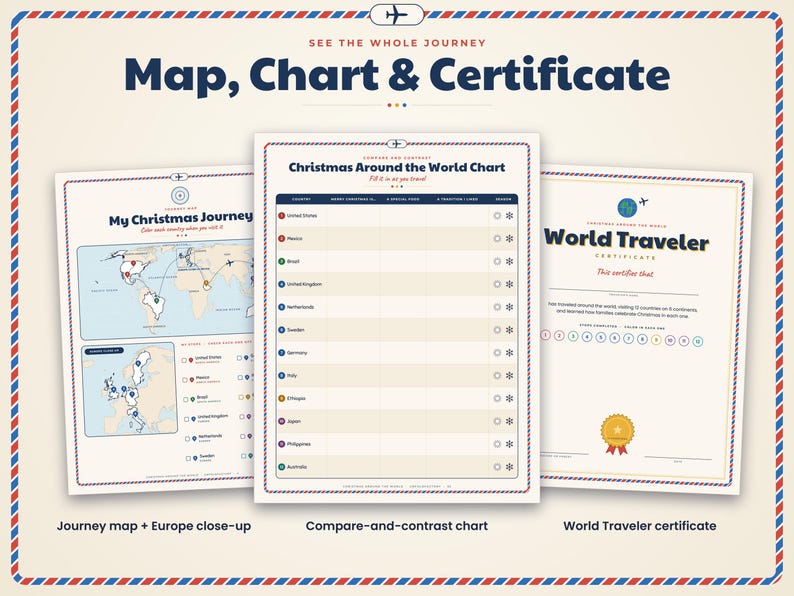Viewport: 794px width, 596px height.
Task: Click the snowflake icon in Japan row
Action: click(x=509, y=421)
